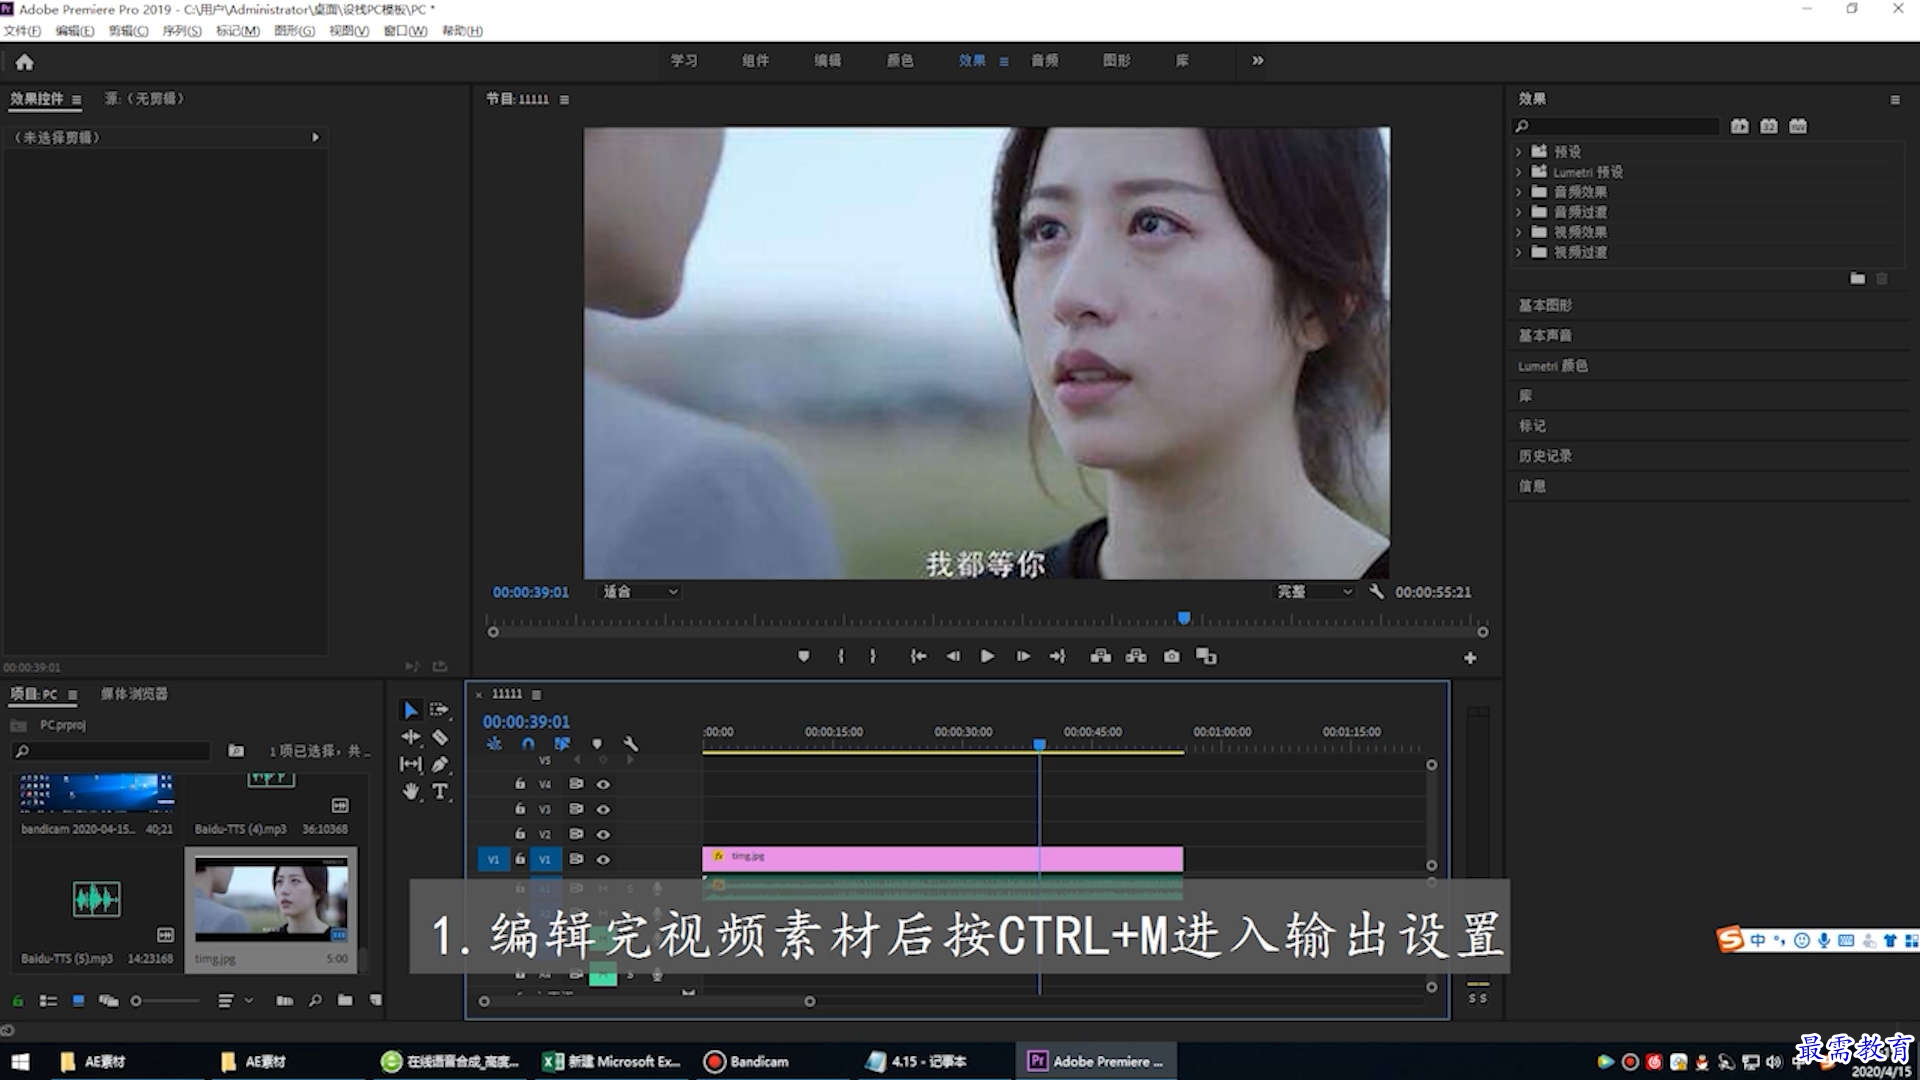Go to In point in program monitor
Viewport: 1920px width, 1080px height.
click(x=918, y=656)
